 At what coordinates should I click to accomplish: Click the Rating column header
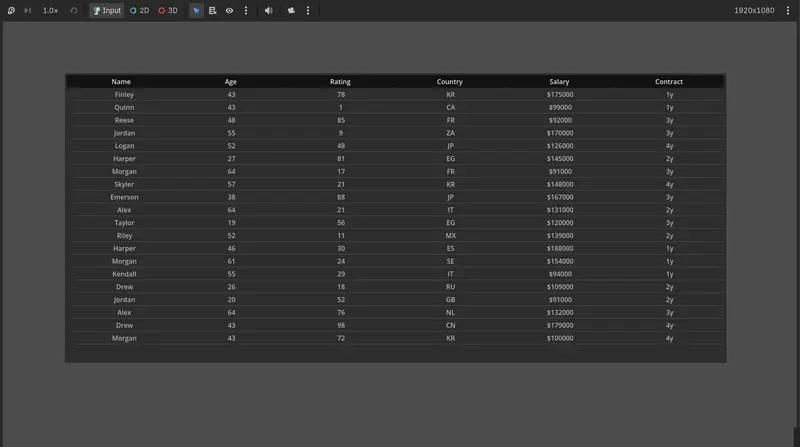(340, 82)
